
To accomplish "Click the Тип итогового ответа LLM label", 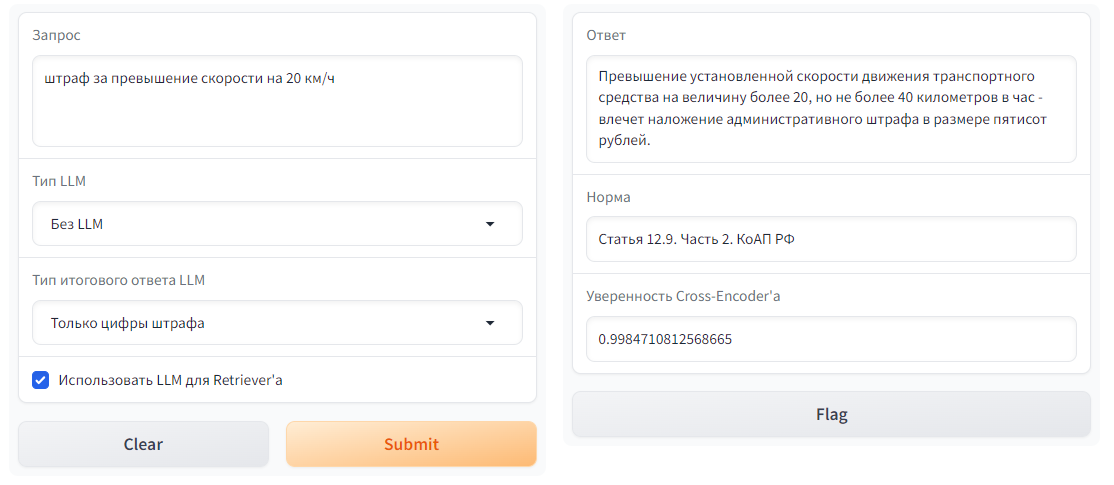I will pos(118,280).
